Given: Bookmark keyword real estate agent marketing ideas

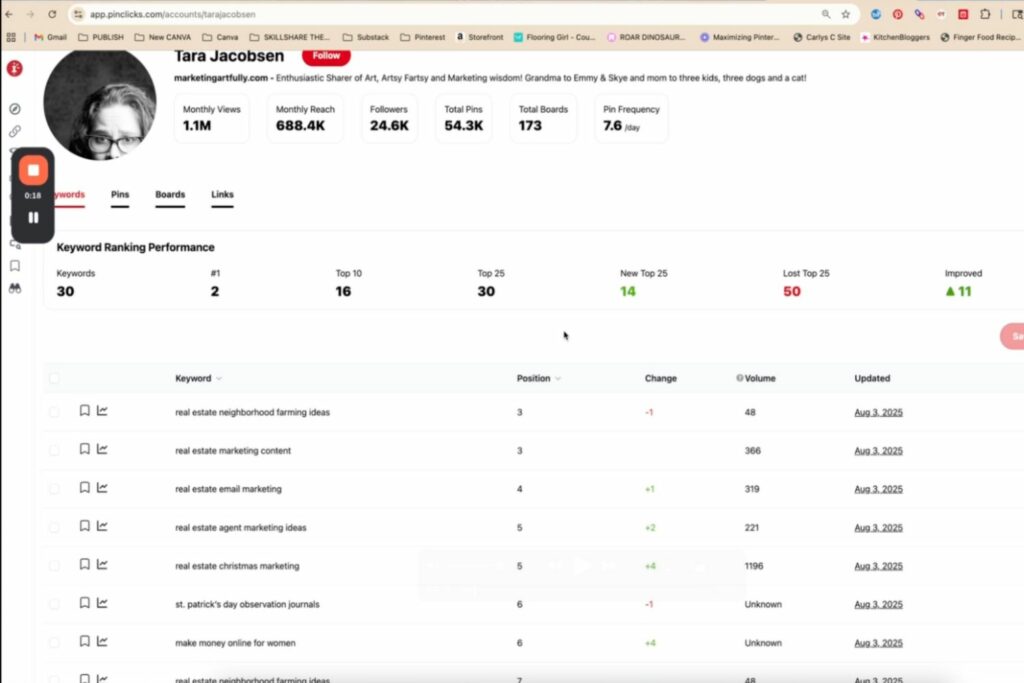Looking at the screenshot, I should pyautogui.click(x=84, y=526).
